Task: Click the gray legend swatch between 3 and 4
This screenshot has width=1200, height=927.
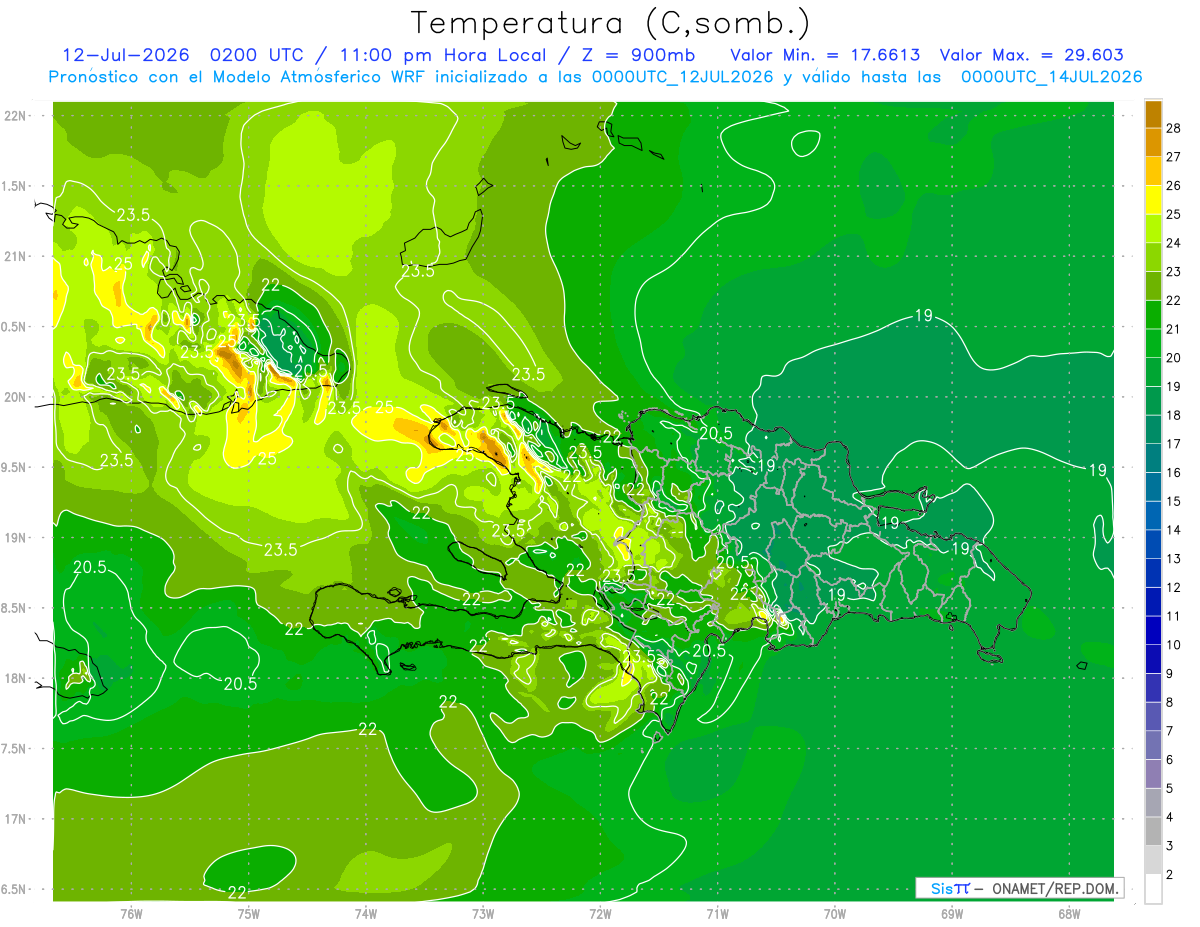Action: [x=1153, y=831]
